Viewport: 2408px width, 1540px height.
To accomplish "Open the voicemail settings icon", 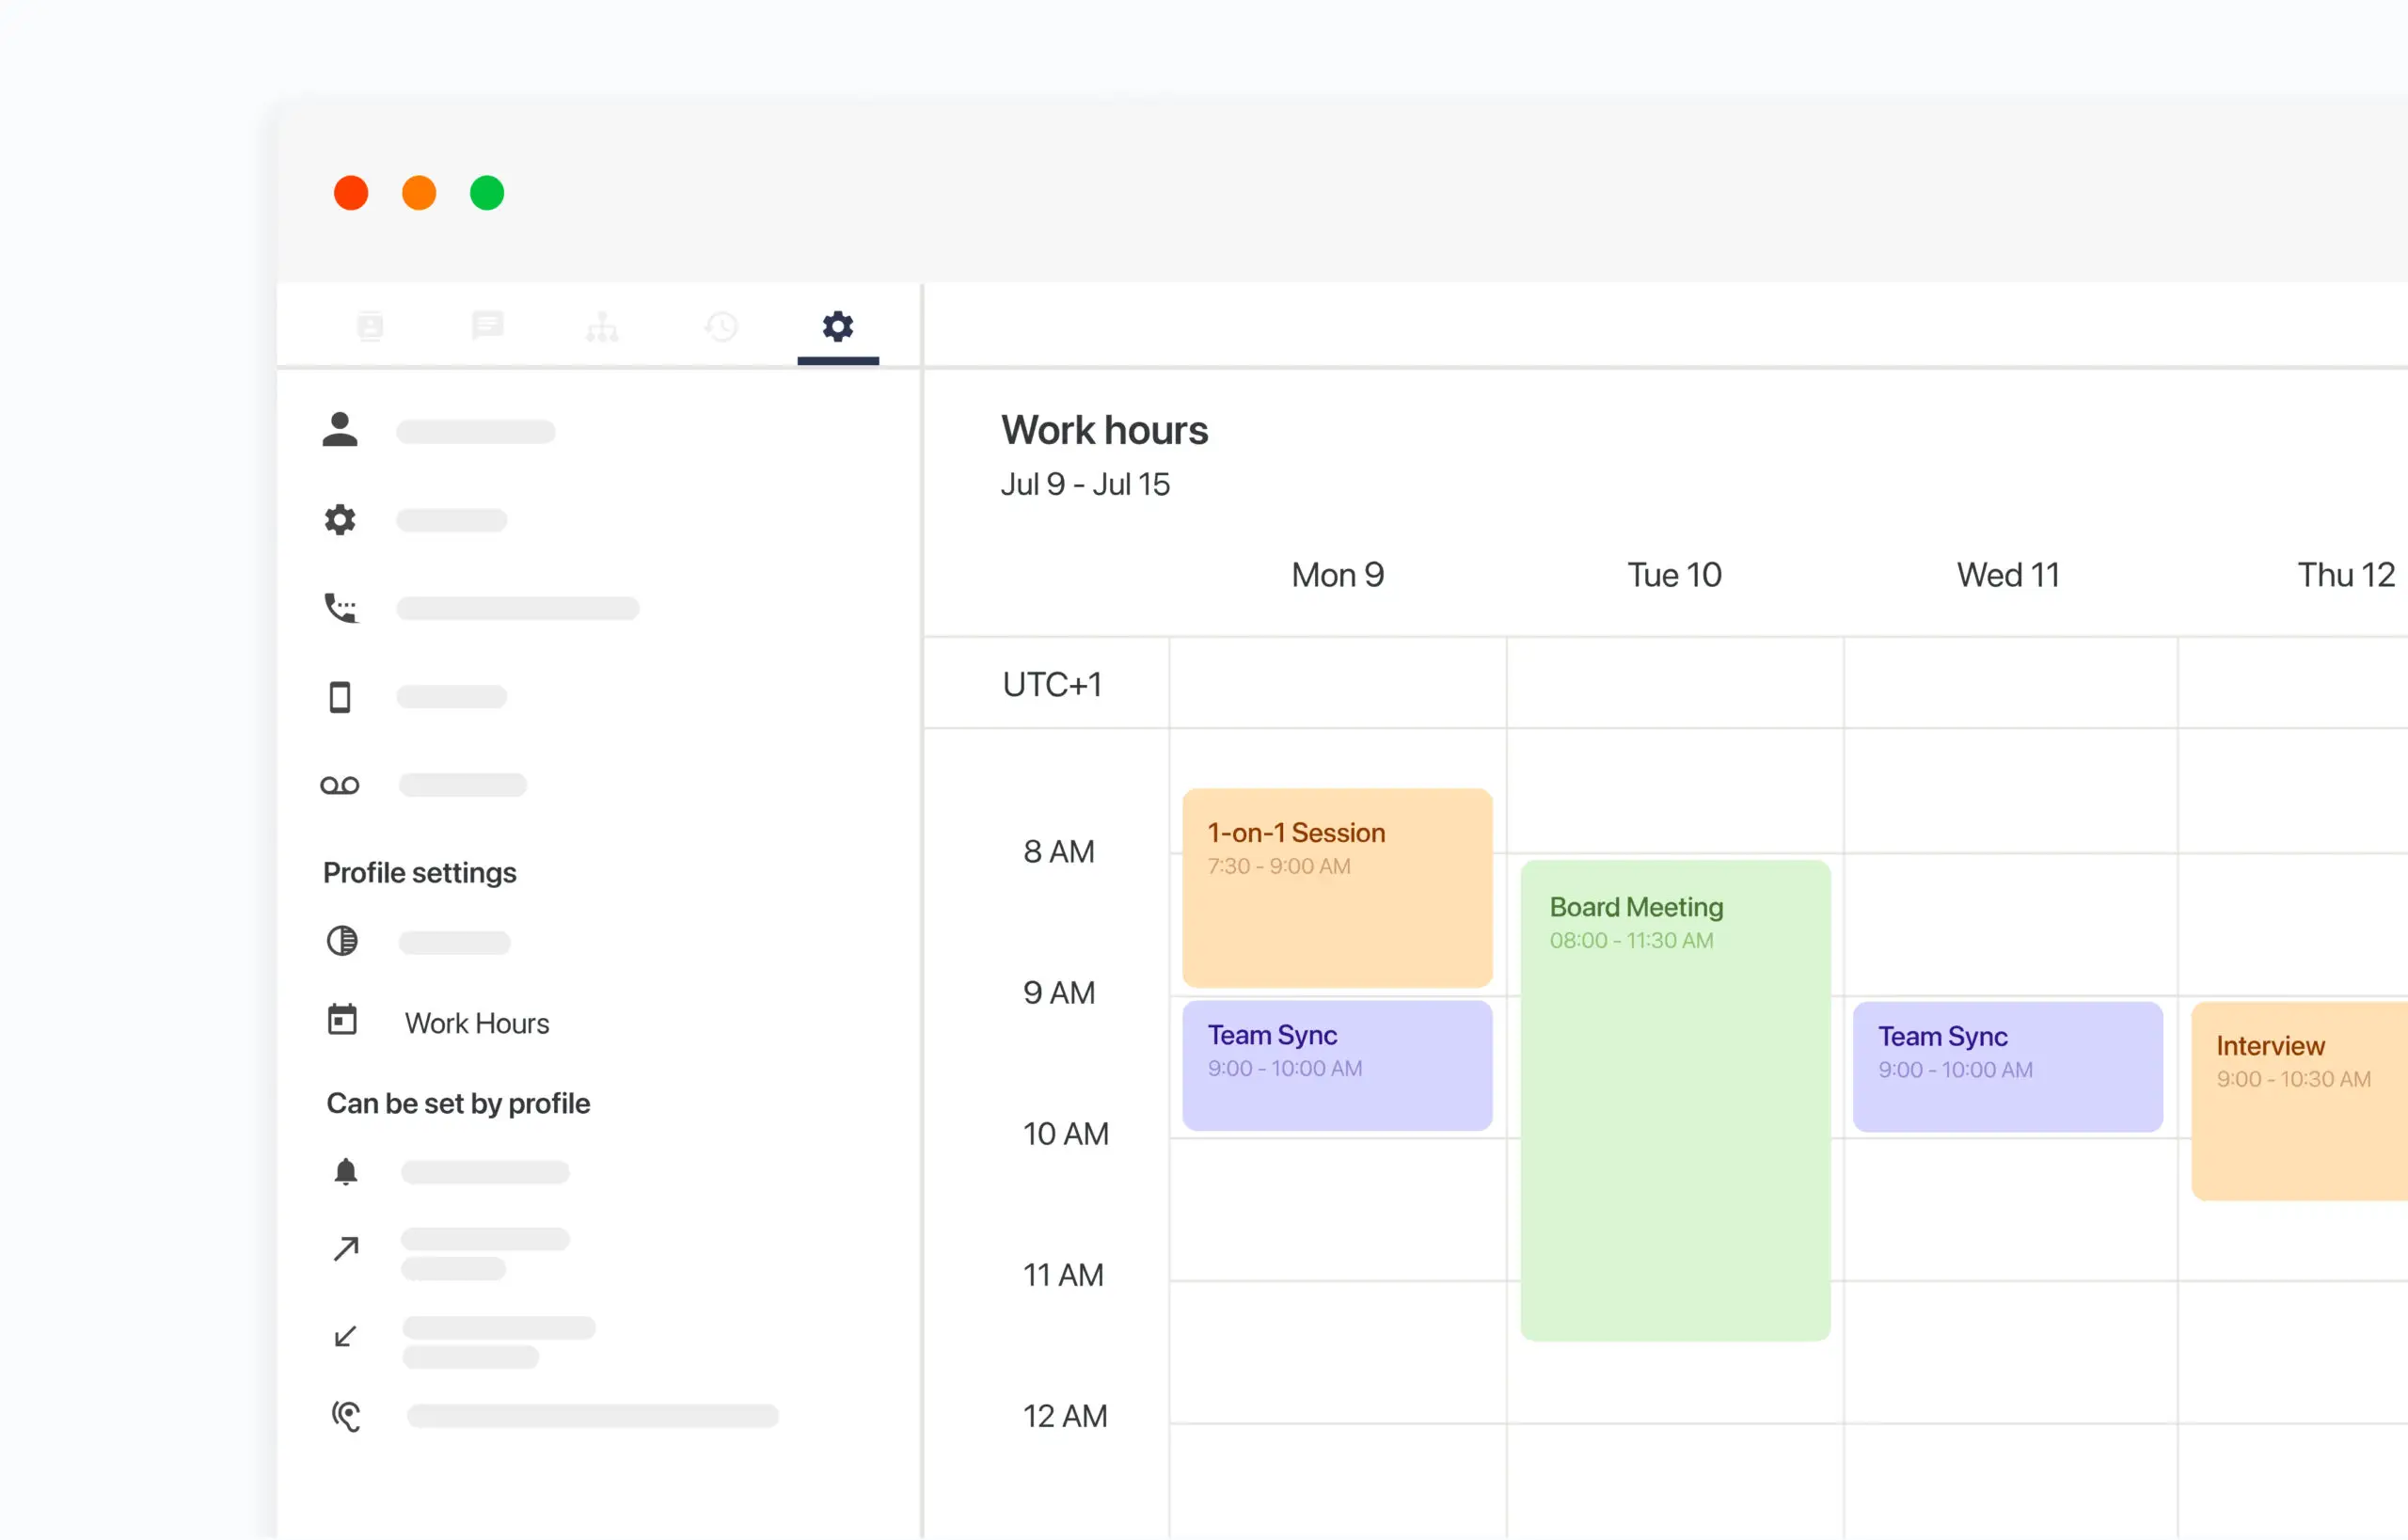I will coord(340,785).
